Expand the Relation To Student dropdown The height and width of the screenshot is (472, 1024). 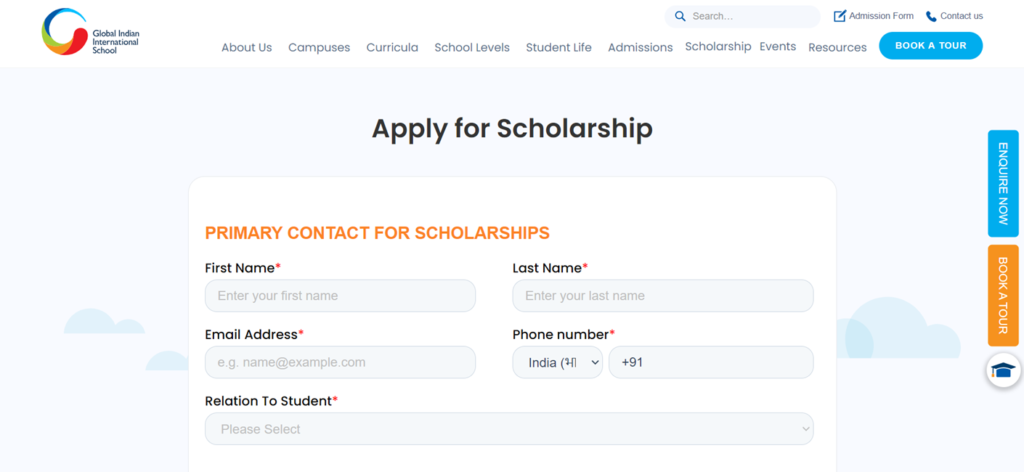tap(509, 429)
